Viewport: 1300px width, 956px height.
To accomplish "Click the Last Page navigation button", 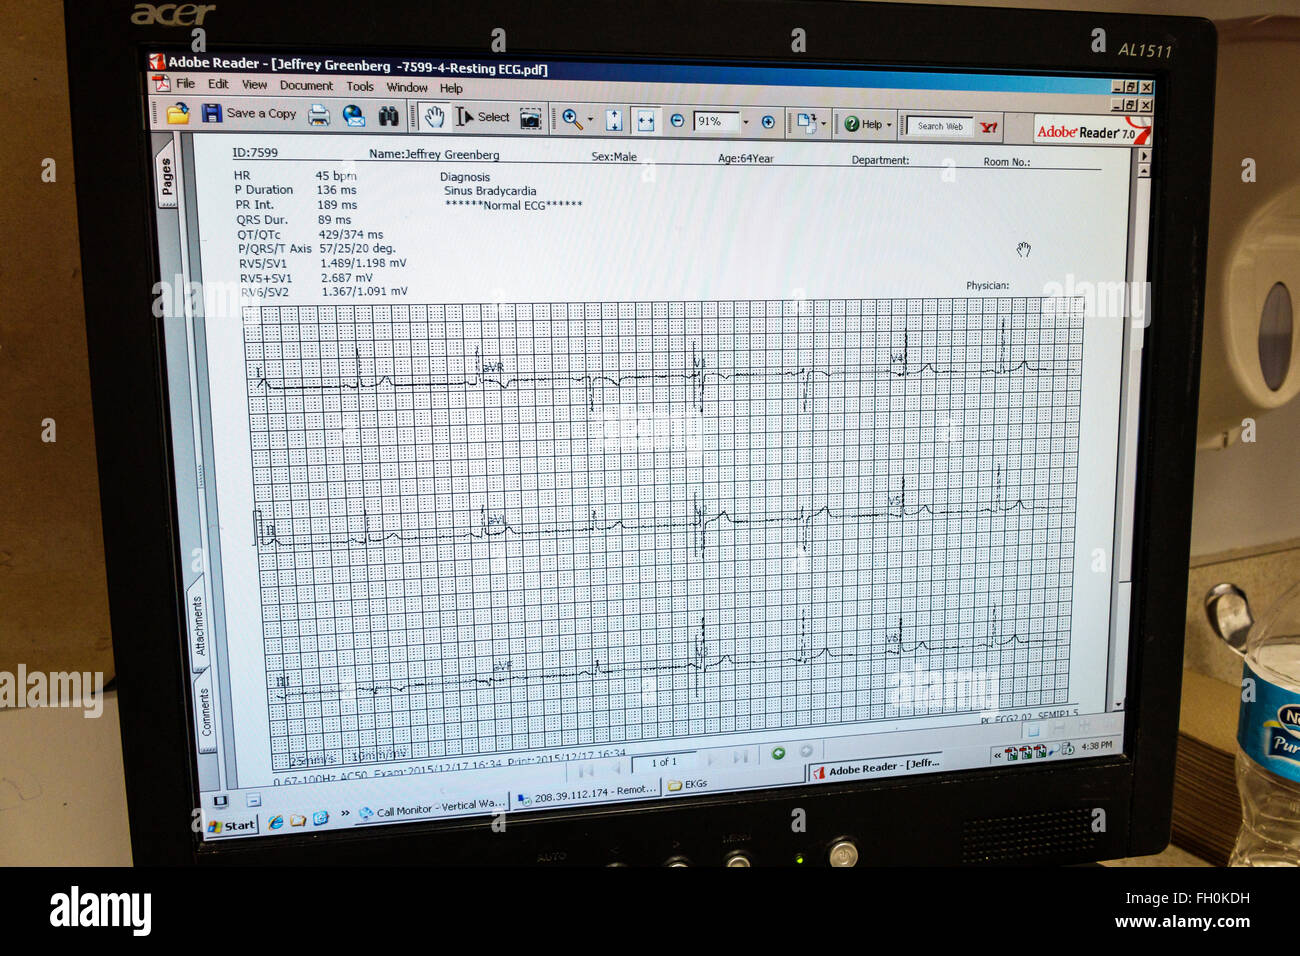I will click(x=740, y=757).
